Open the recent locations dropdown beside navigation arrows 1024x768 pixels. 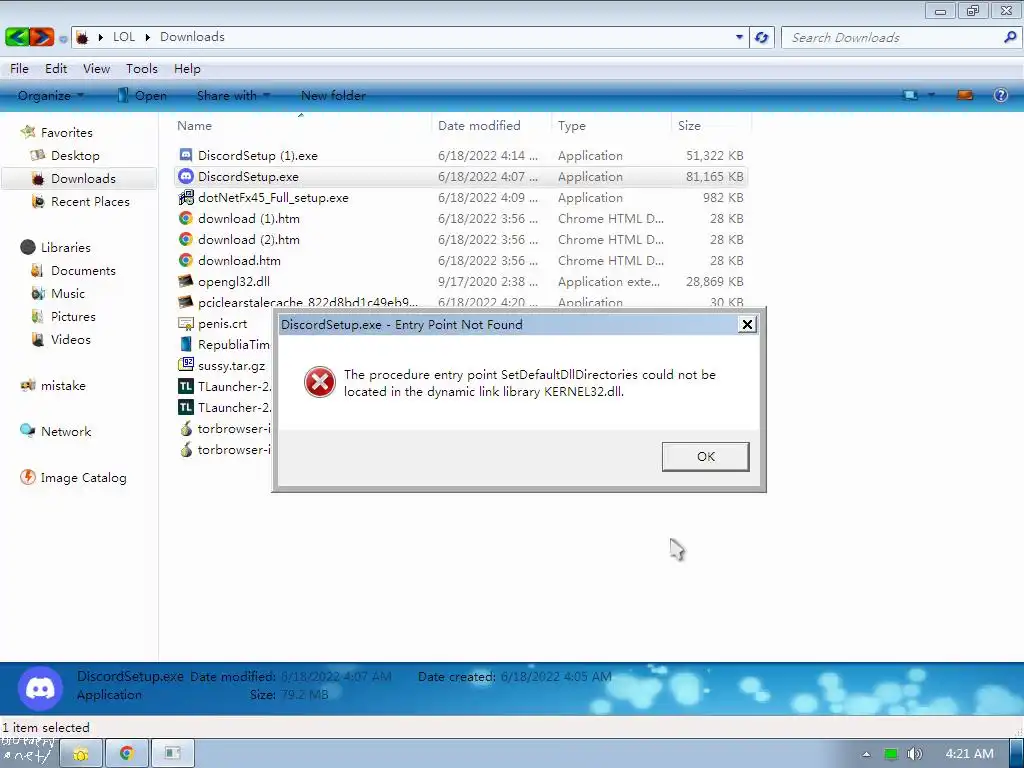pyautogui.click(x=63, y=39)
